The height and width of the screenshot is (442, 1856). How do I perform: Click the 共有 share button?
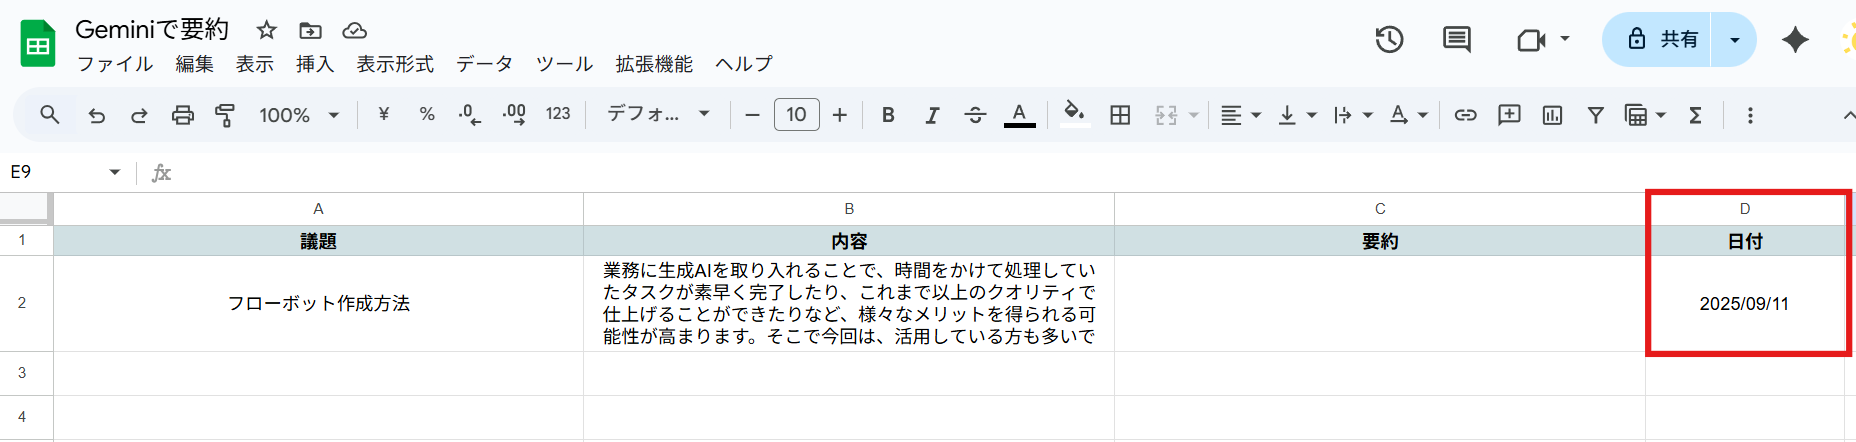(1657, 40)
